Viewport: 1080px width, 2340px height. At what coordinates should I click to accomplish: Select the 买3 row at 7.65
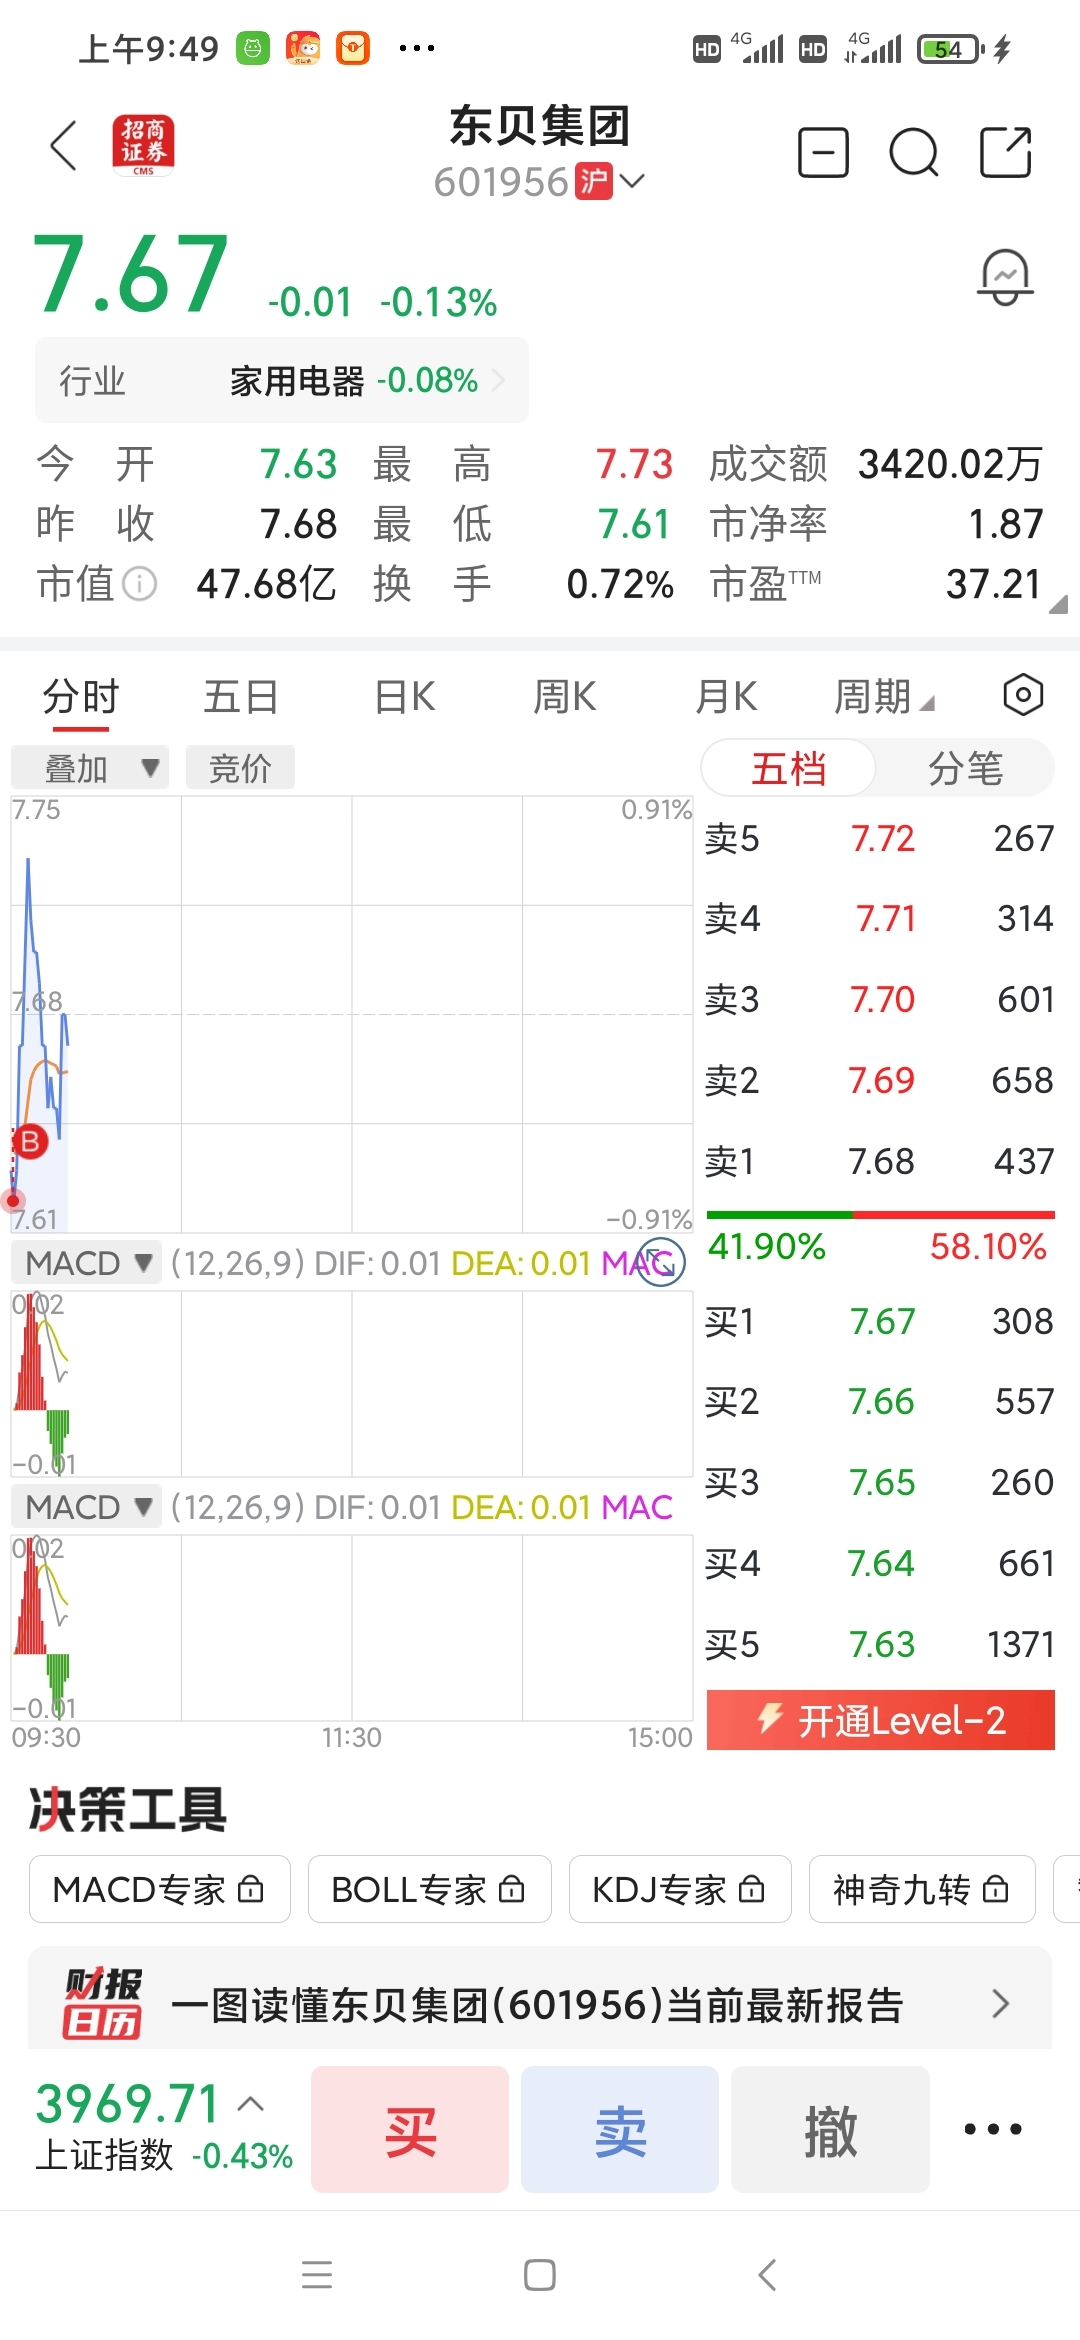point(880,1482)
